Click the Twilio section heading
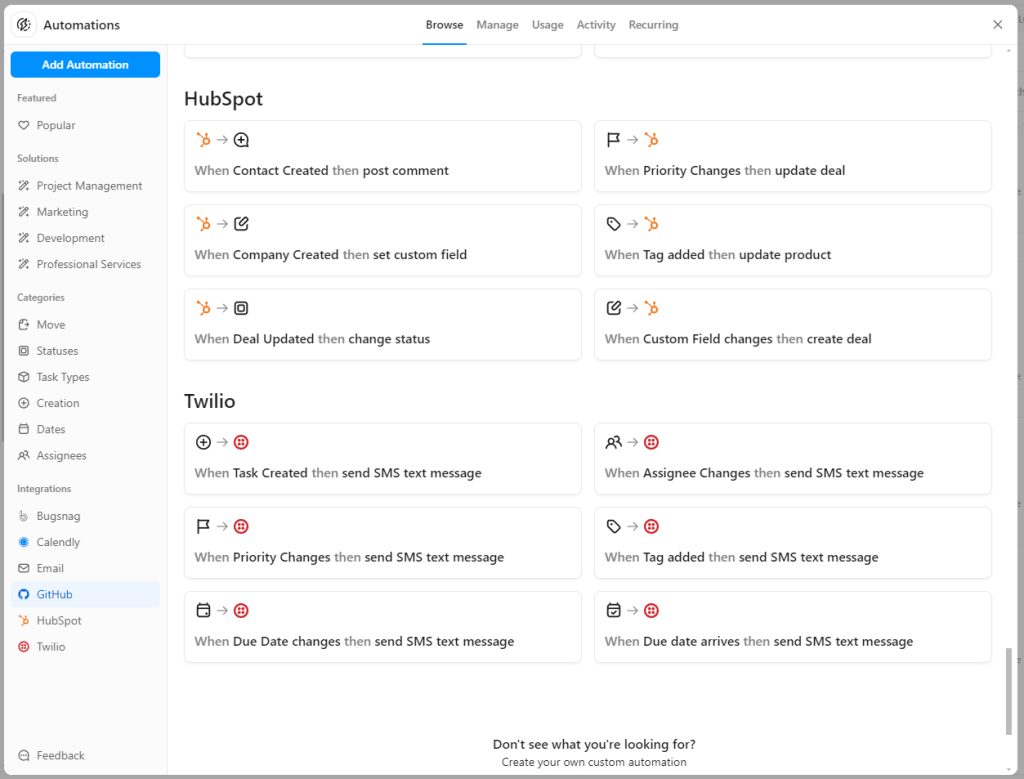The height and width of the screenshot is (779, 1024). 210,401
